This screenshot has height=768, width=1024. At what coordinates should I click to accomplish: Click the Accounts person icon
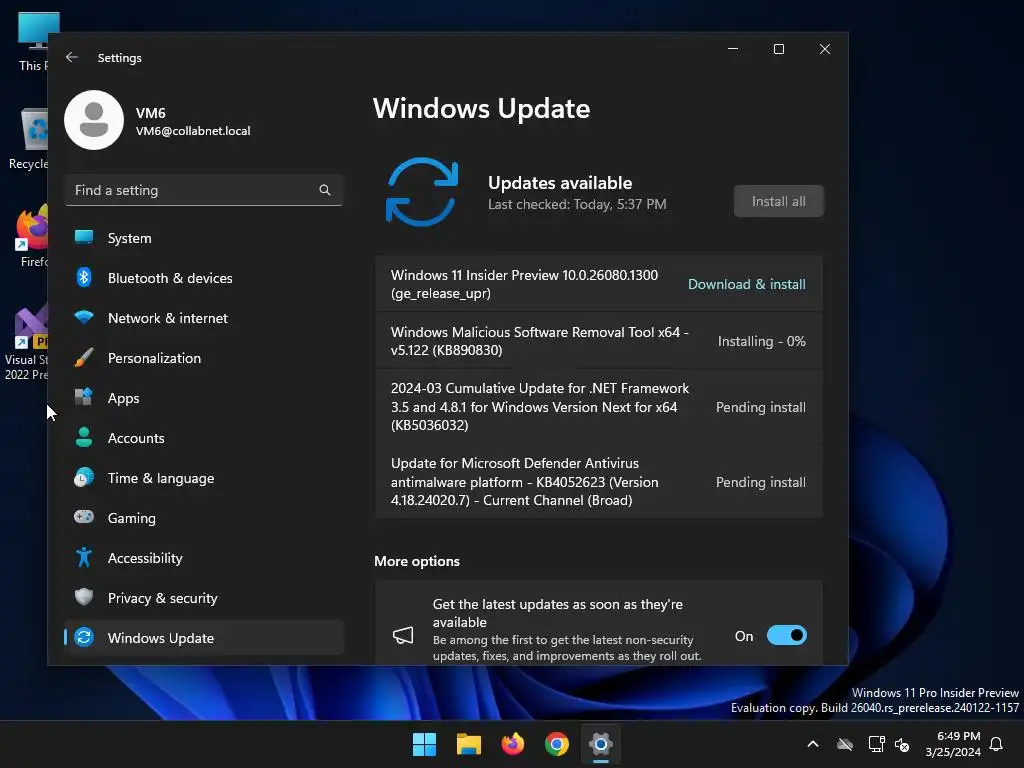tap(84, 438)
